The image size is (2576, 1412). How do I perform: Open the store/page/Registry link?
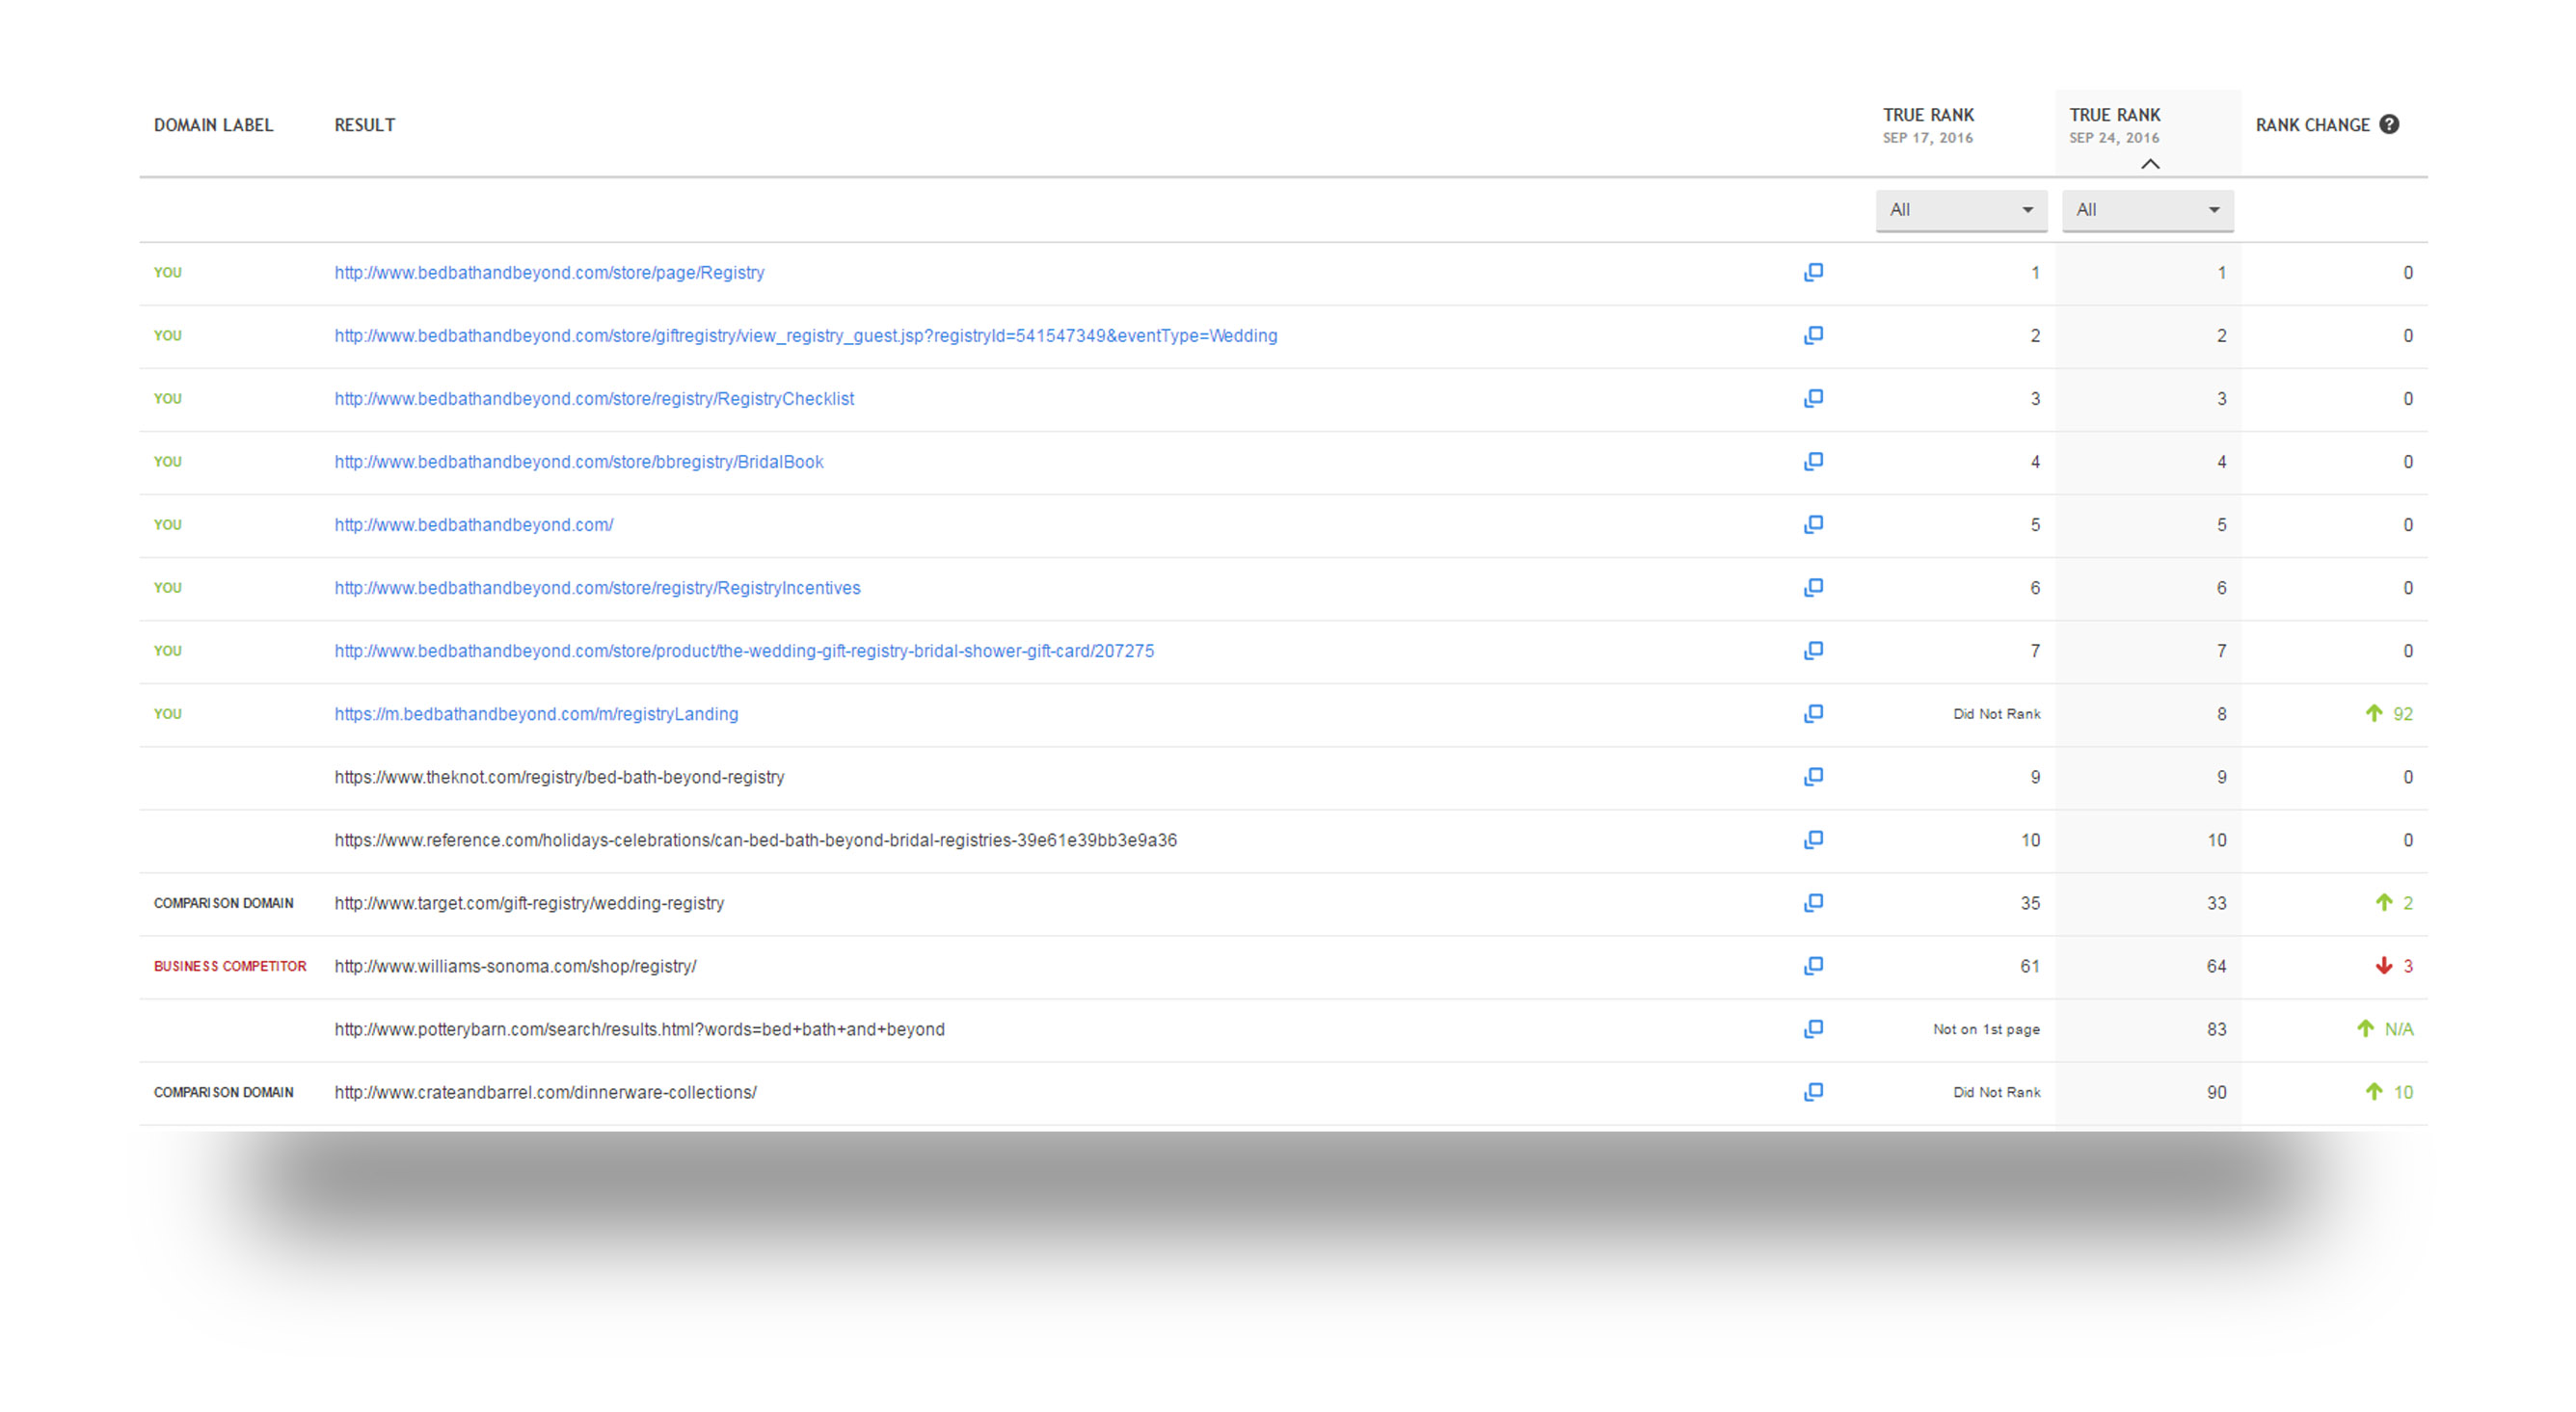pyautogui.click(x=549, y=272)
